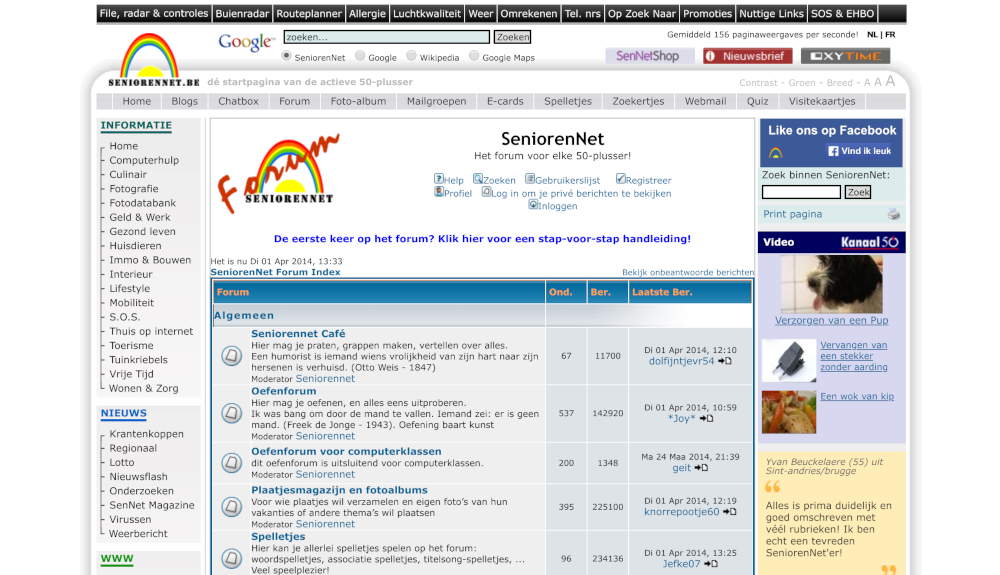
Task: Click the Registreer checkmark icon
Action: pos(620,179)
